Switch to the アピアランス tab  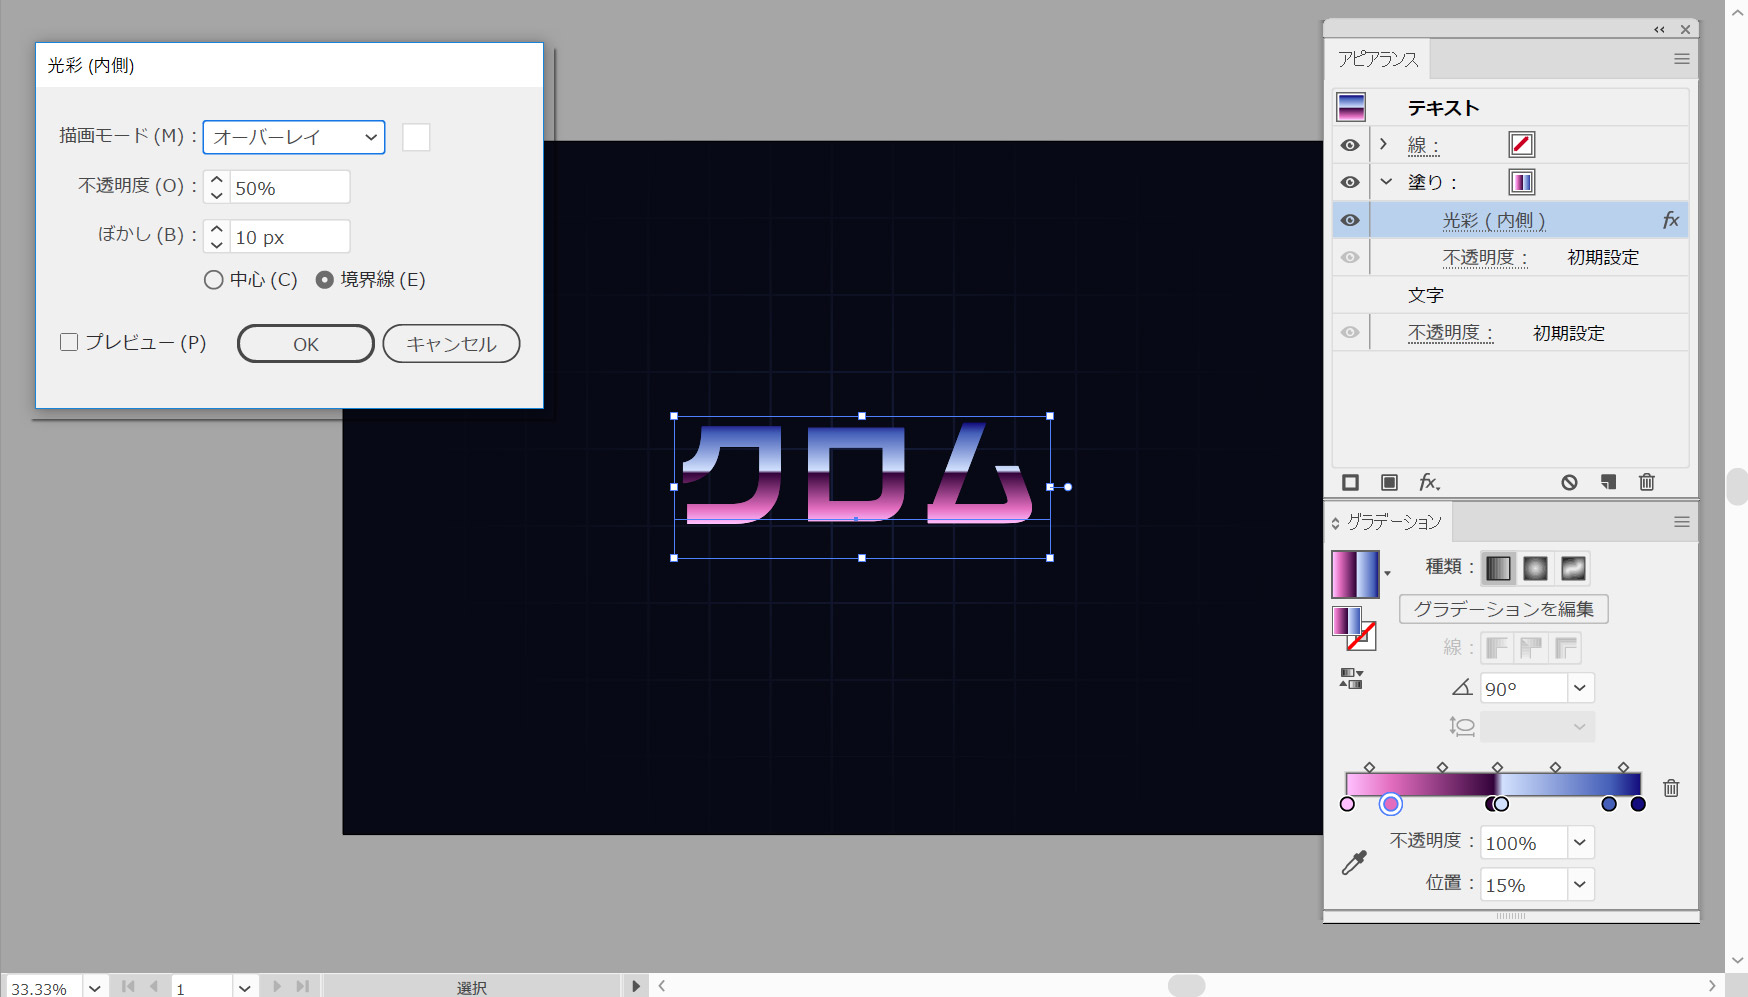click(1378, 59)
